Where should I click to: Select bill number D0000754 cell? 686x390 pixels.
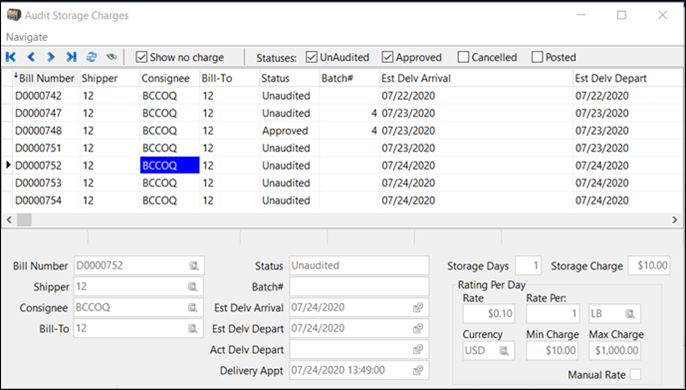[x=46, y=200]
